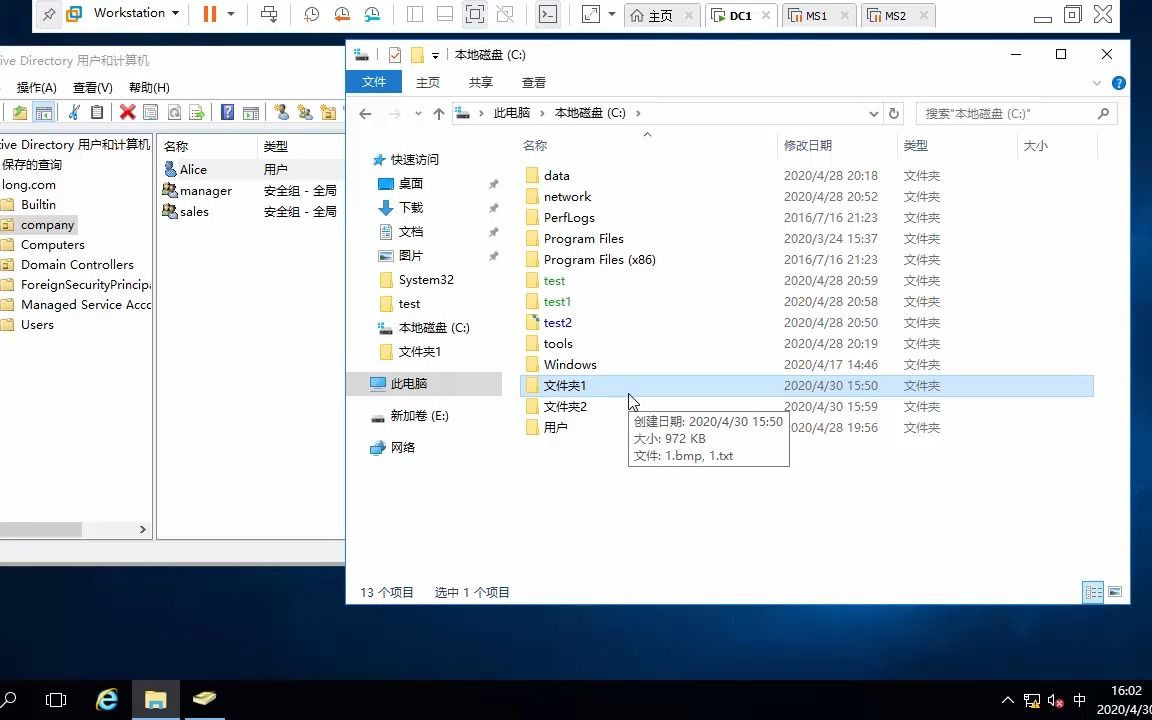Select 图片 in quick access
The height and width of the screenshot is (720, 1152).
(x=411, y=256)
